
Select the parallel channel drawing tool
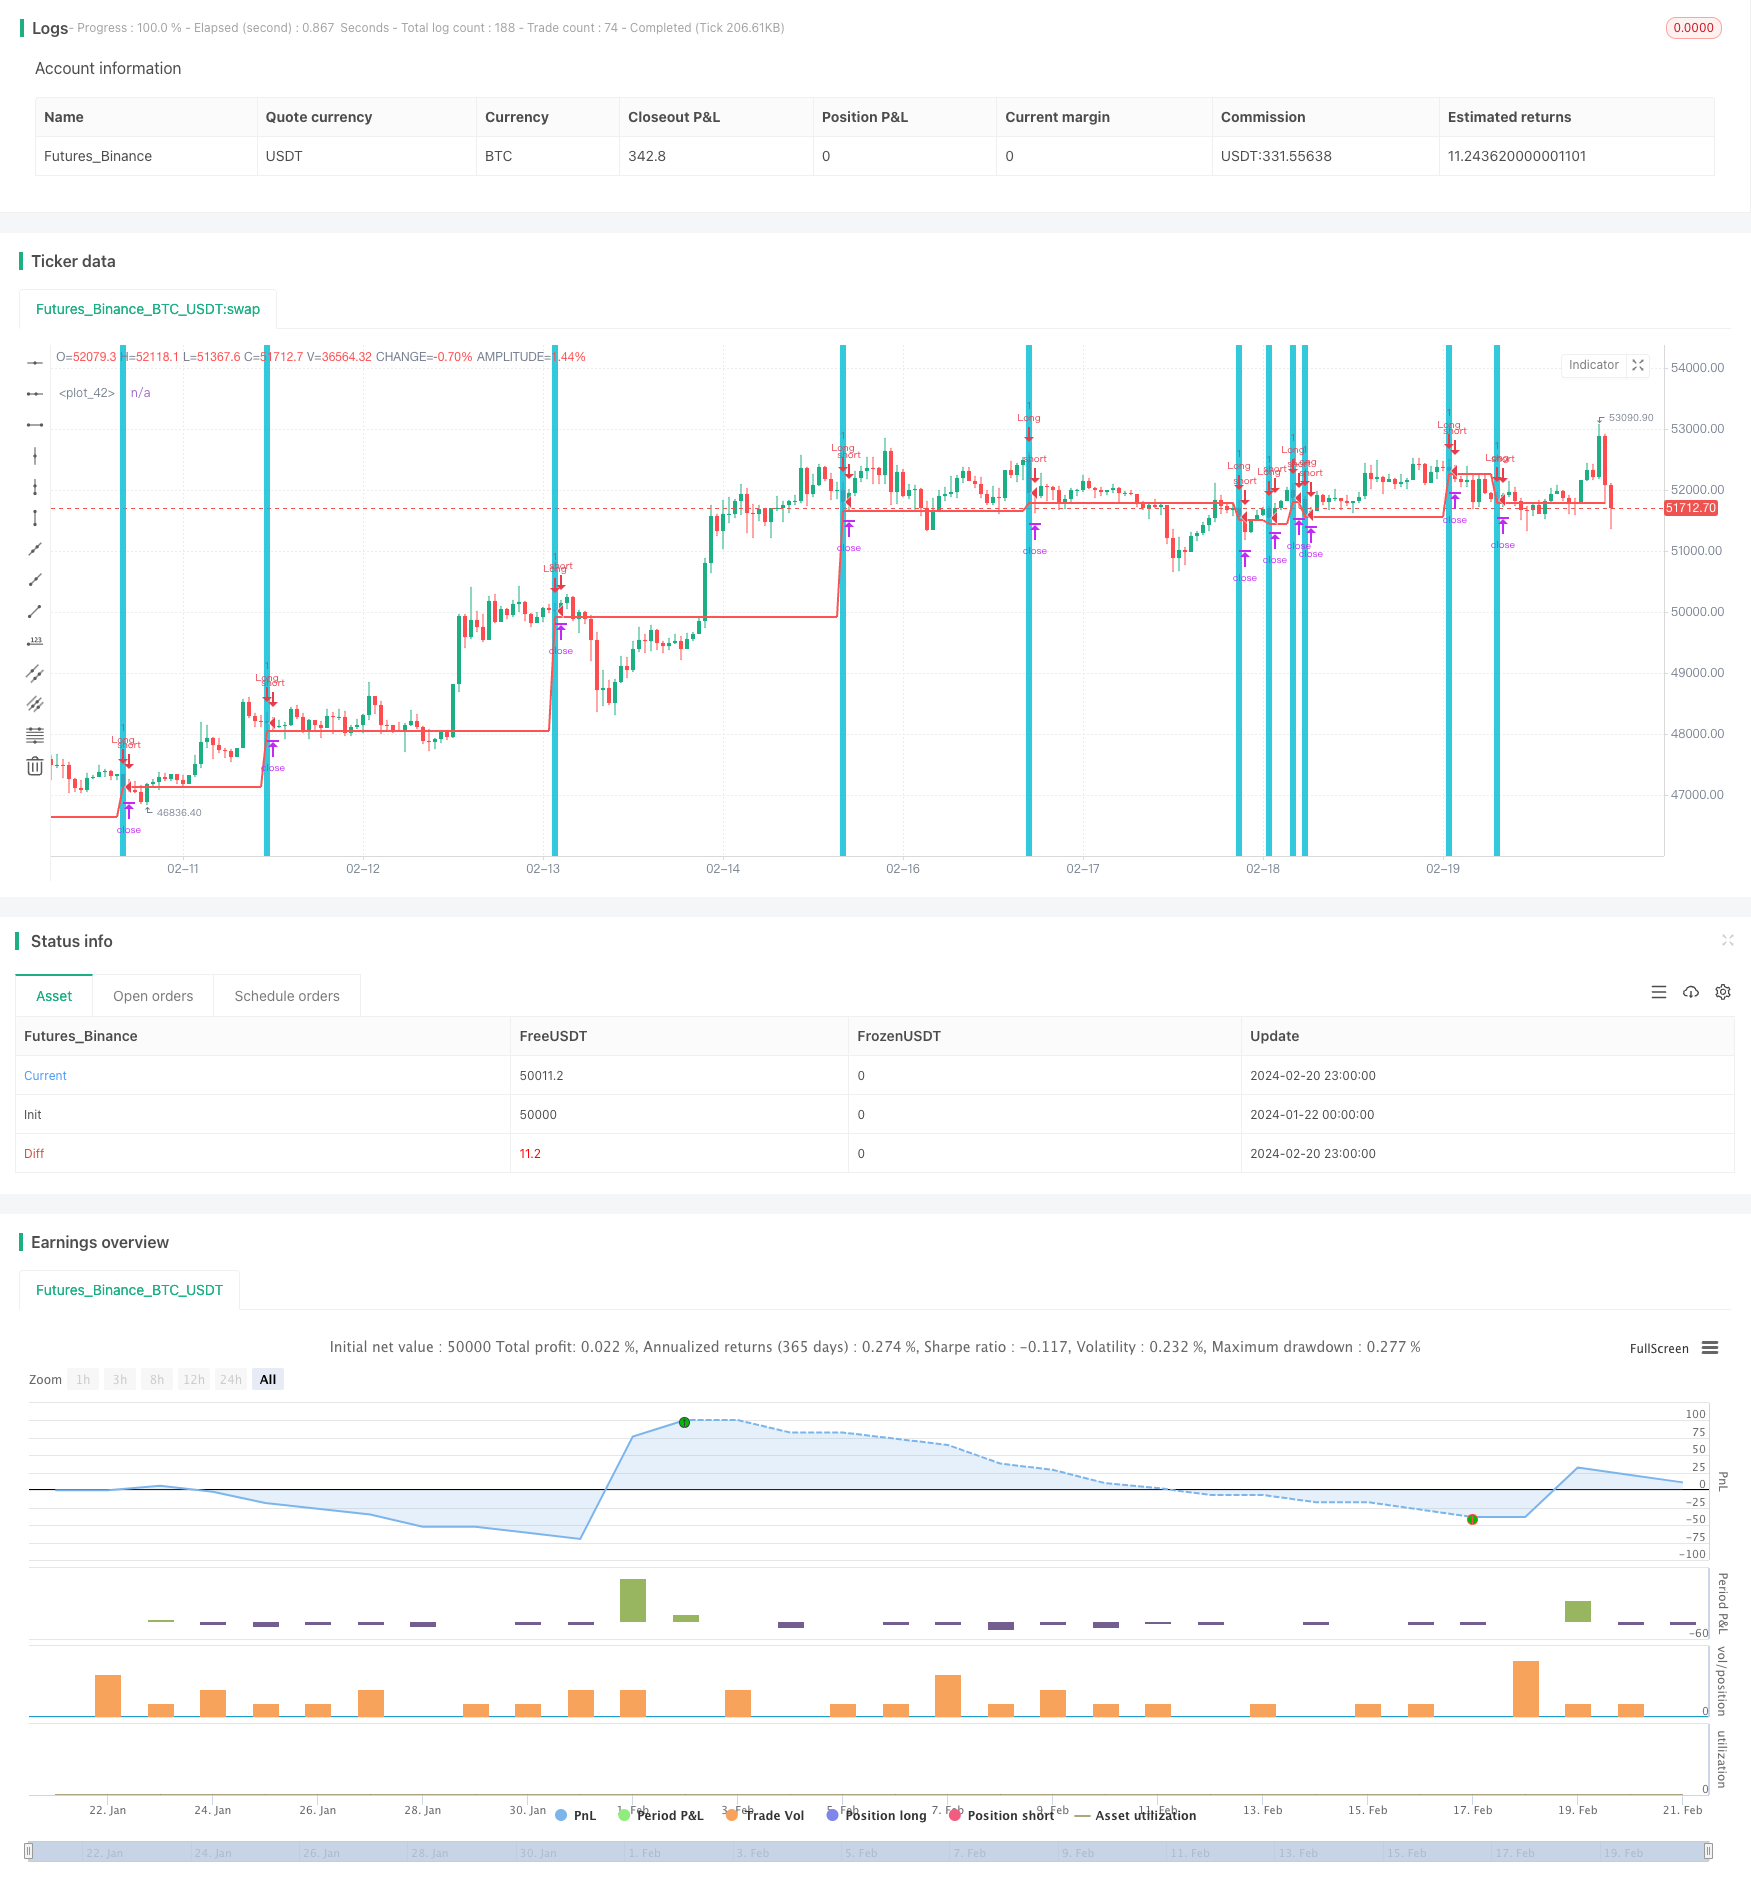coord(35,673)
